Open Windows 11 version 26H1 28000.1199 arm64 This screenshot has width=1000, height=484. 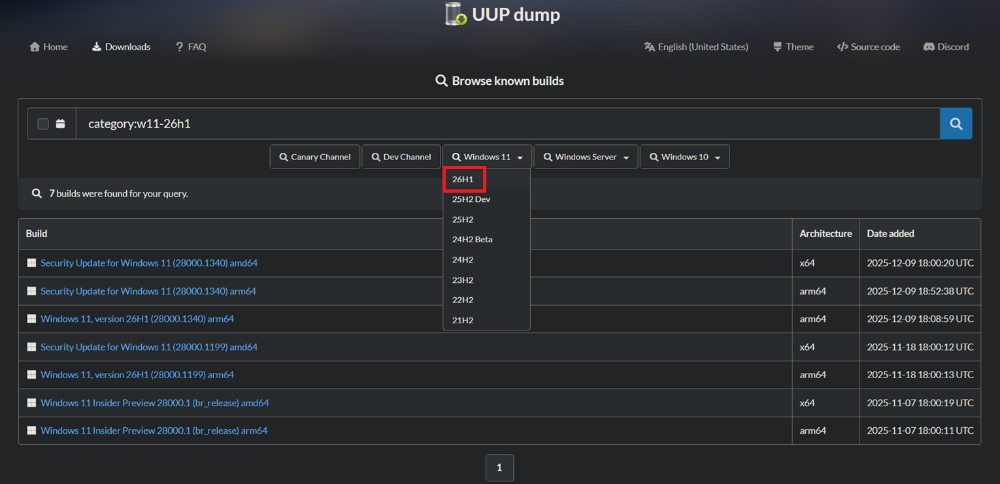pos(137,375)
